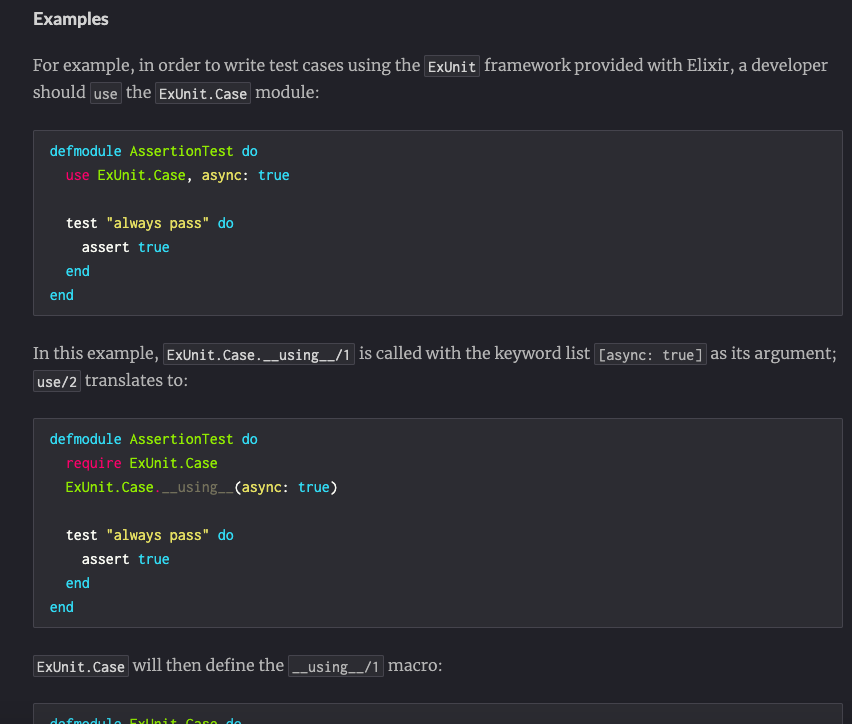This screenshot has height=724, width=852.
Task: Click the inline 'use' code in the paragraph
Action: (x=105, y=93)
